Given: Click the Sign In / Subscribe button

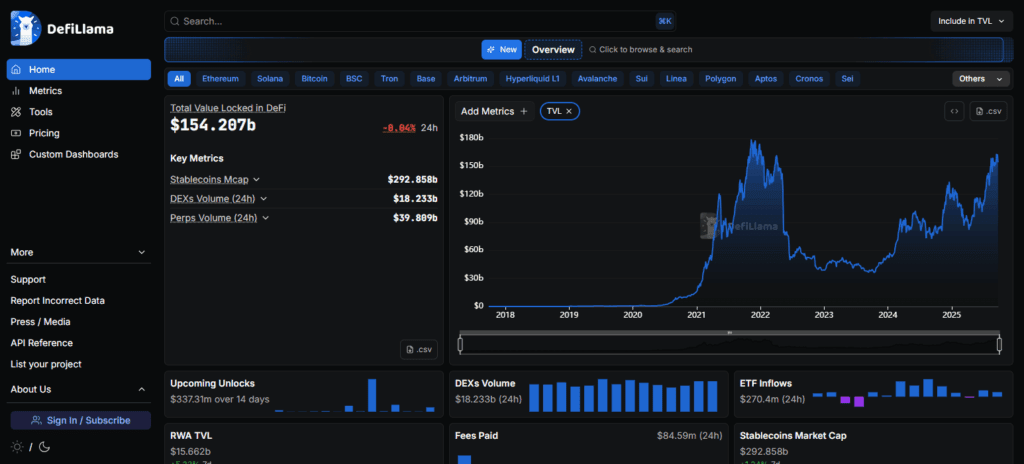Looking at the screenshot, I should tap(80, 420).
